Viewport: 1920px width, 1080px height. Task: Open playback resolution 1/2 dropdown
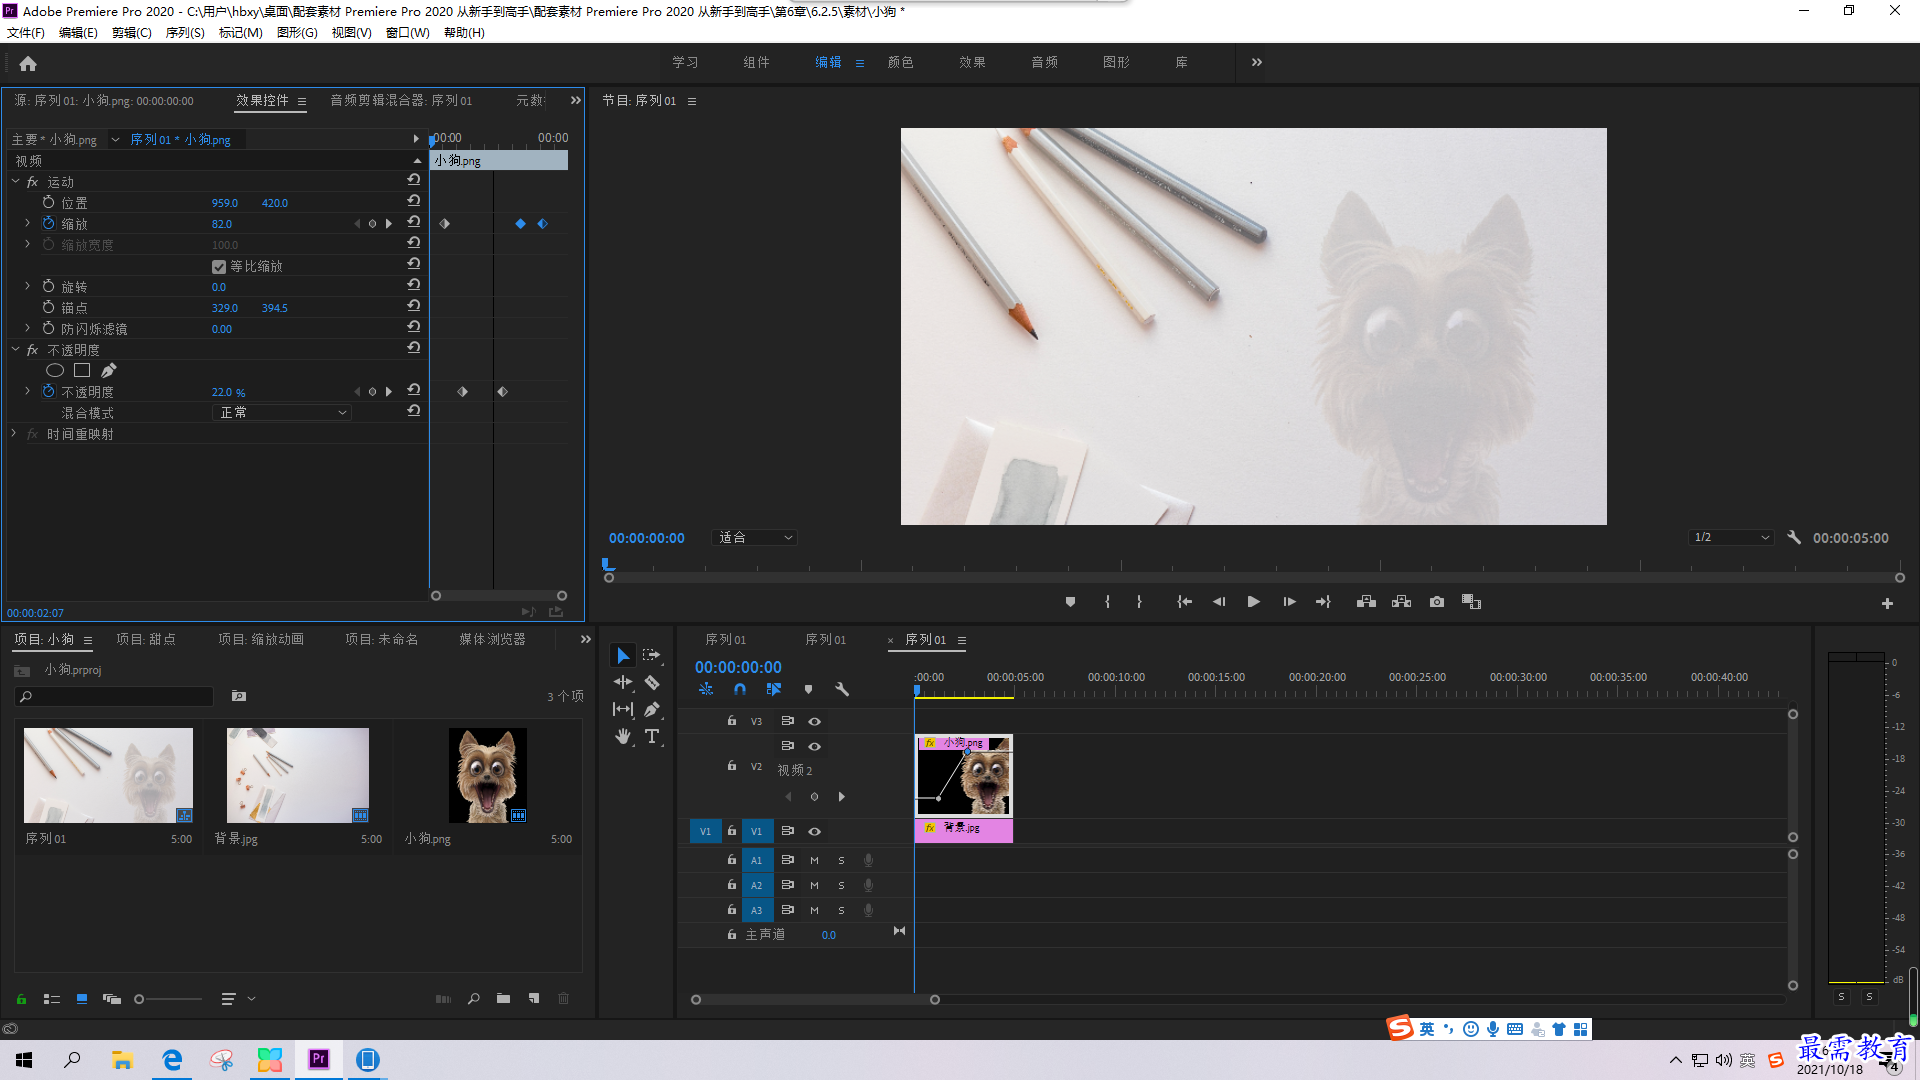pos(1731,537)
